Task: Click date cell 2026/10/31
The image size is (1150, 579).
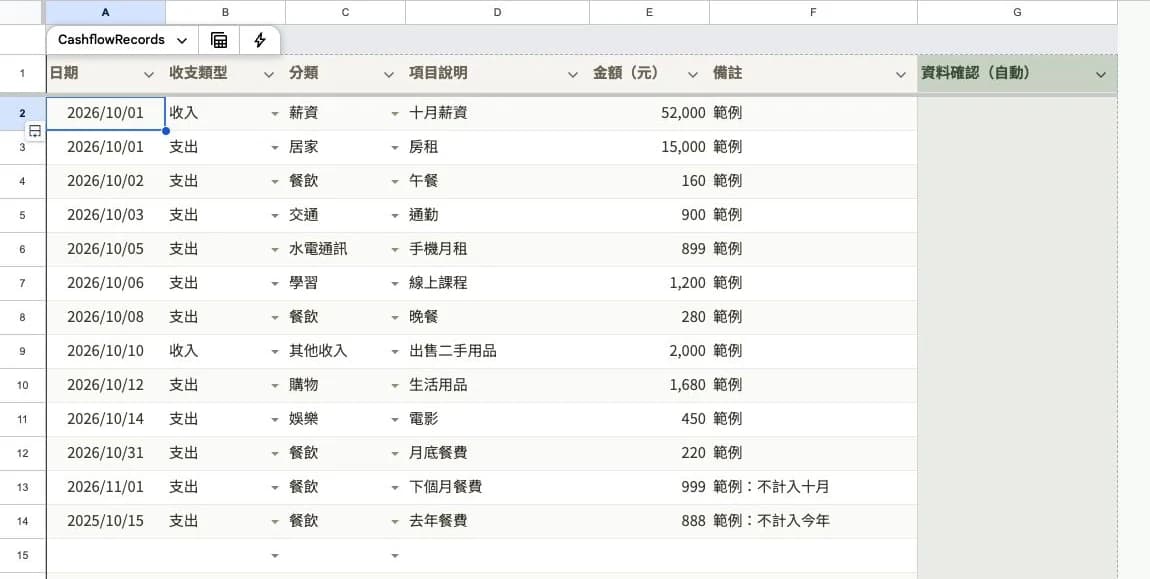Action: (x=106, y=454)
